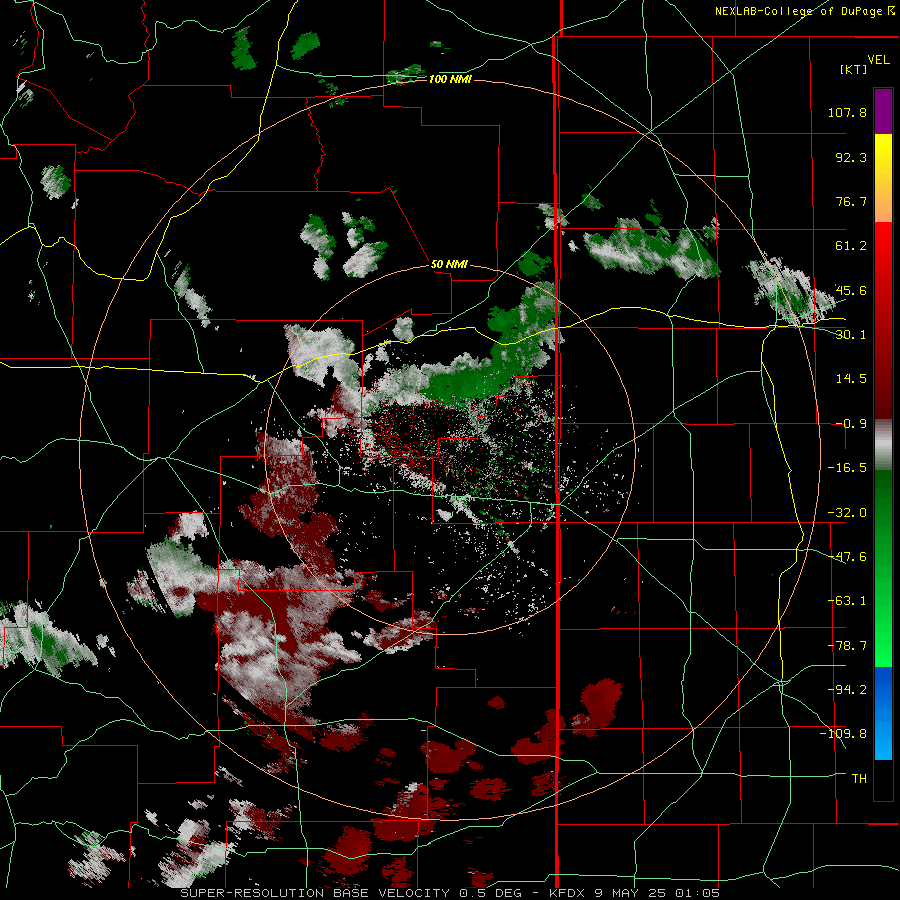This screenshot has height=900, width=900.
Task: Click the 76.7 velocity scale value
Action: 851,201
